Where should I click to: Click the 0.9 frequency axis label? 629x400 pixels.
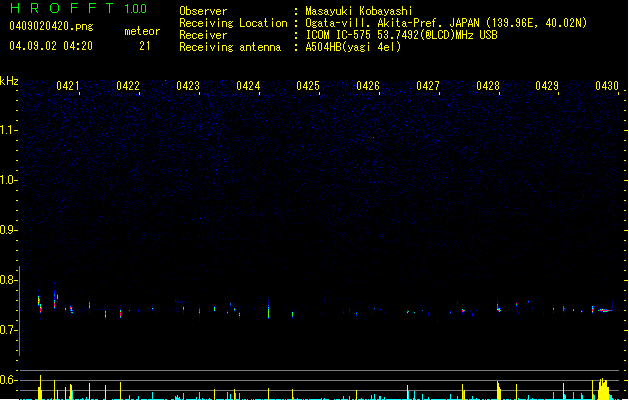click(x=8, y=230)
